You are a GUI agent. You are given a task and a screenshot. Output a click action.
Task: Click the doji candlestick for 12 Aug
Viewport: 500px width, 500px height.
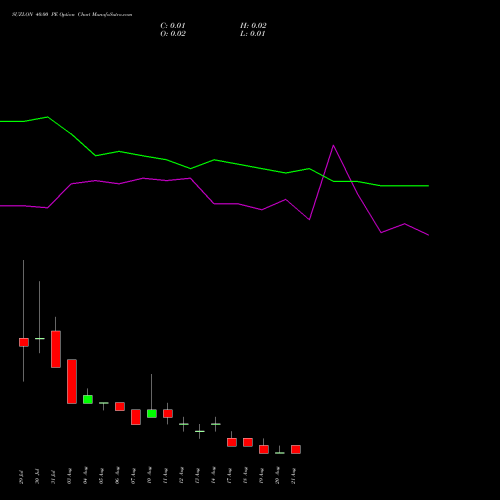click(184, 424)
